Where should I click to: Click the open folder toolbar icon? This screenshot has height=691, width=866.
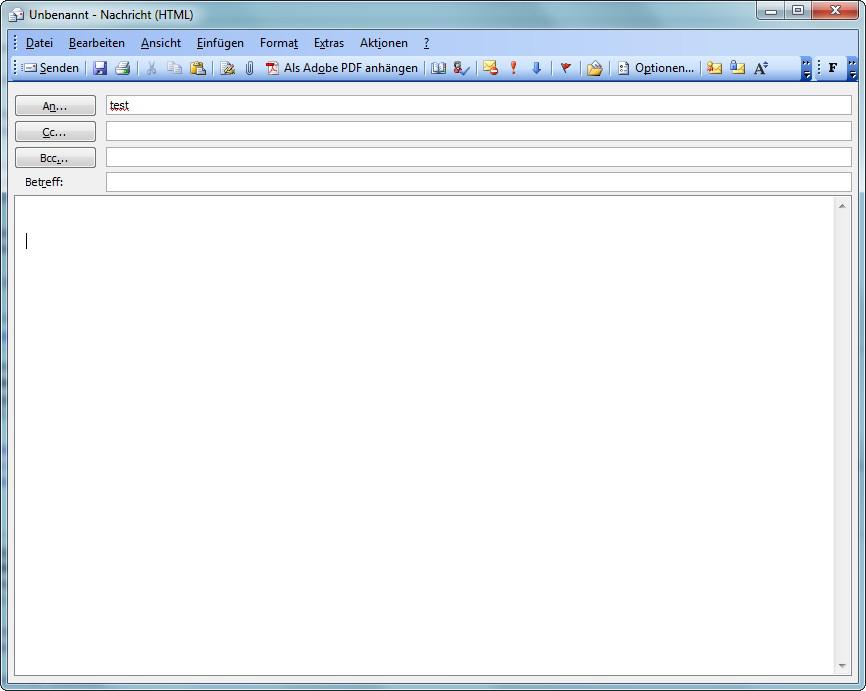click(595, 68)
